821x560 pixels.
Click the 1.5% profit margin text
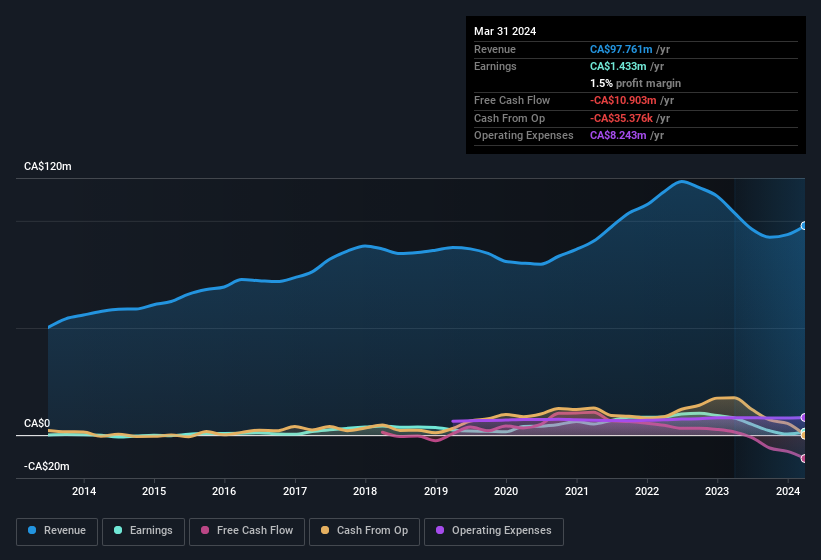(636, 83)
